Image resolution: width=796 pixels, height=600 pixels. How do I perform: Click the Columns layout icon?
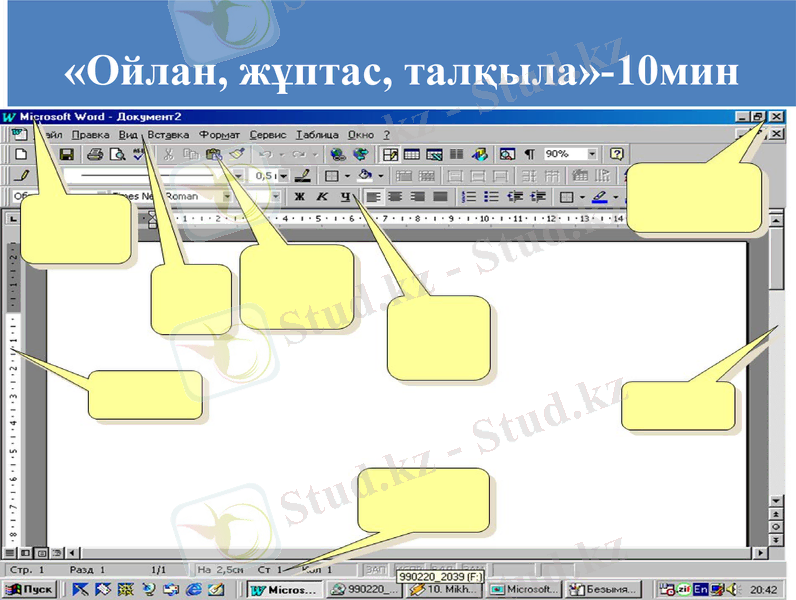tap(457, 154)
